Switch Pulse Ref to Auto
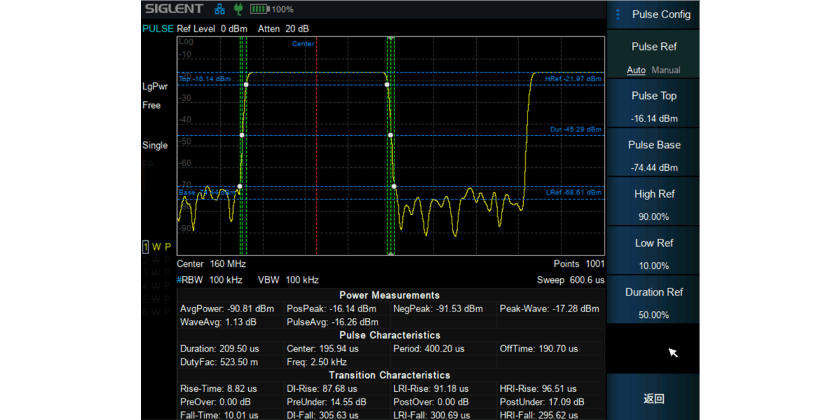The width and height of the screenshot is (840, 420). tap(636, 70)
